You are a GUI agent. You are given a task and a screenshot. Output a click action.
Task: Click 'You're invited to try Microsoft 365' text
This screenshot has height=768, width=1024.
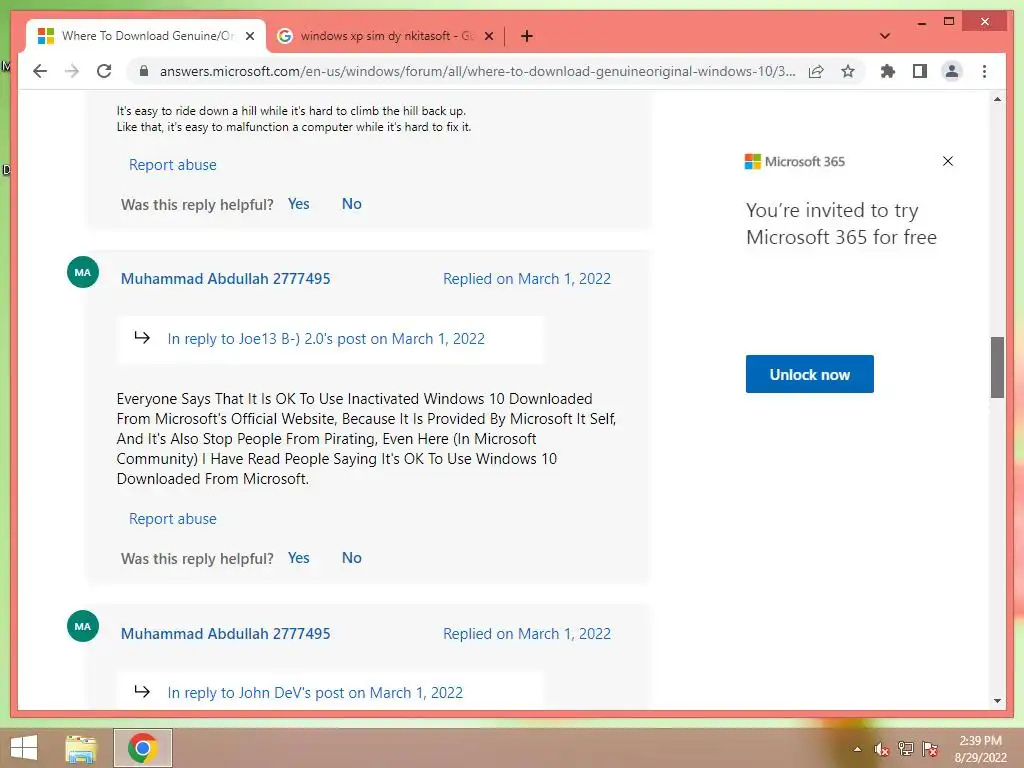841,223
